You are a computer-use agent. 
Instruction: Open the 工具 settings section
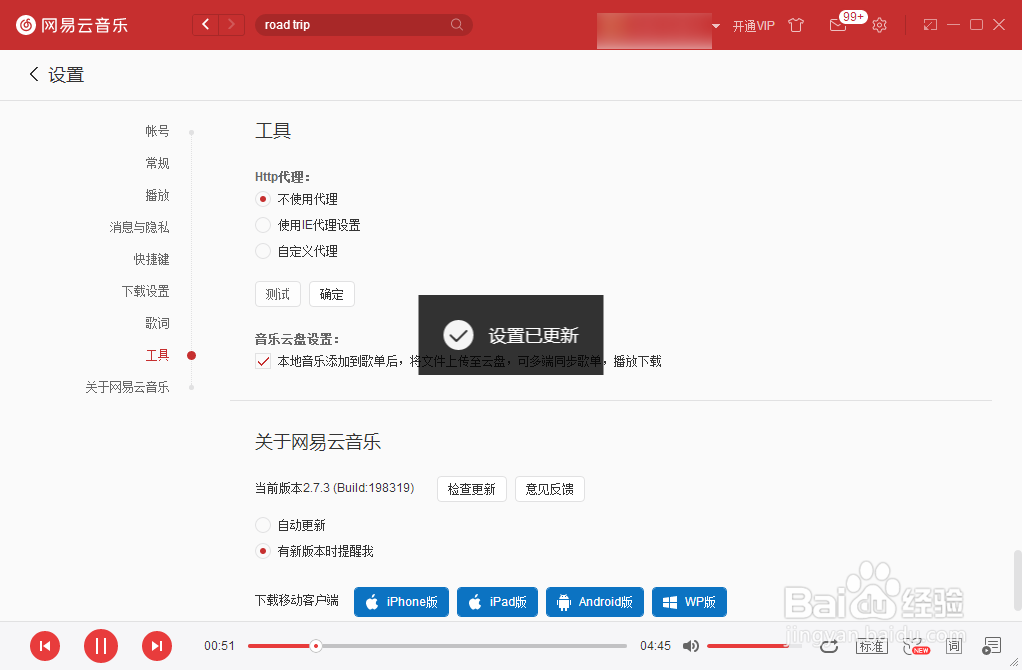[157, 355]
